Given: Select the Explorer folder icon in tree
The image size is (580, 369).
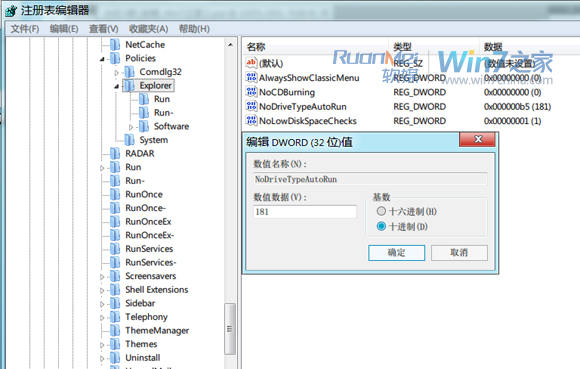Looking at the screenshot, I should pyautogui.click(x=129, y=85).
